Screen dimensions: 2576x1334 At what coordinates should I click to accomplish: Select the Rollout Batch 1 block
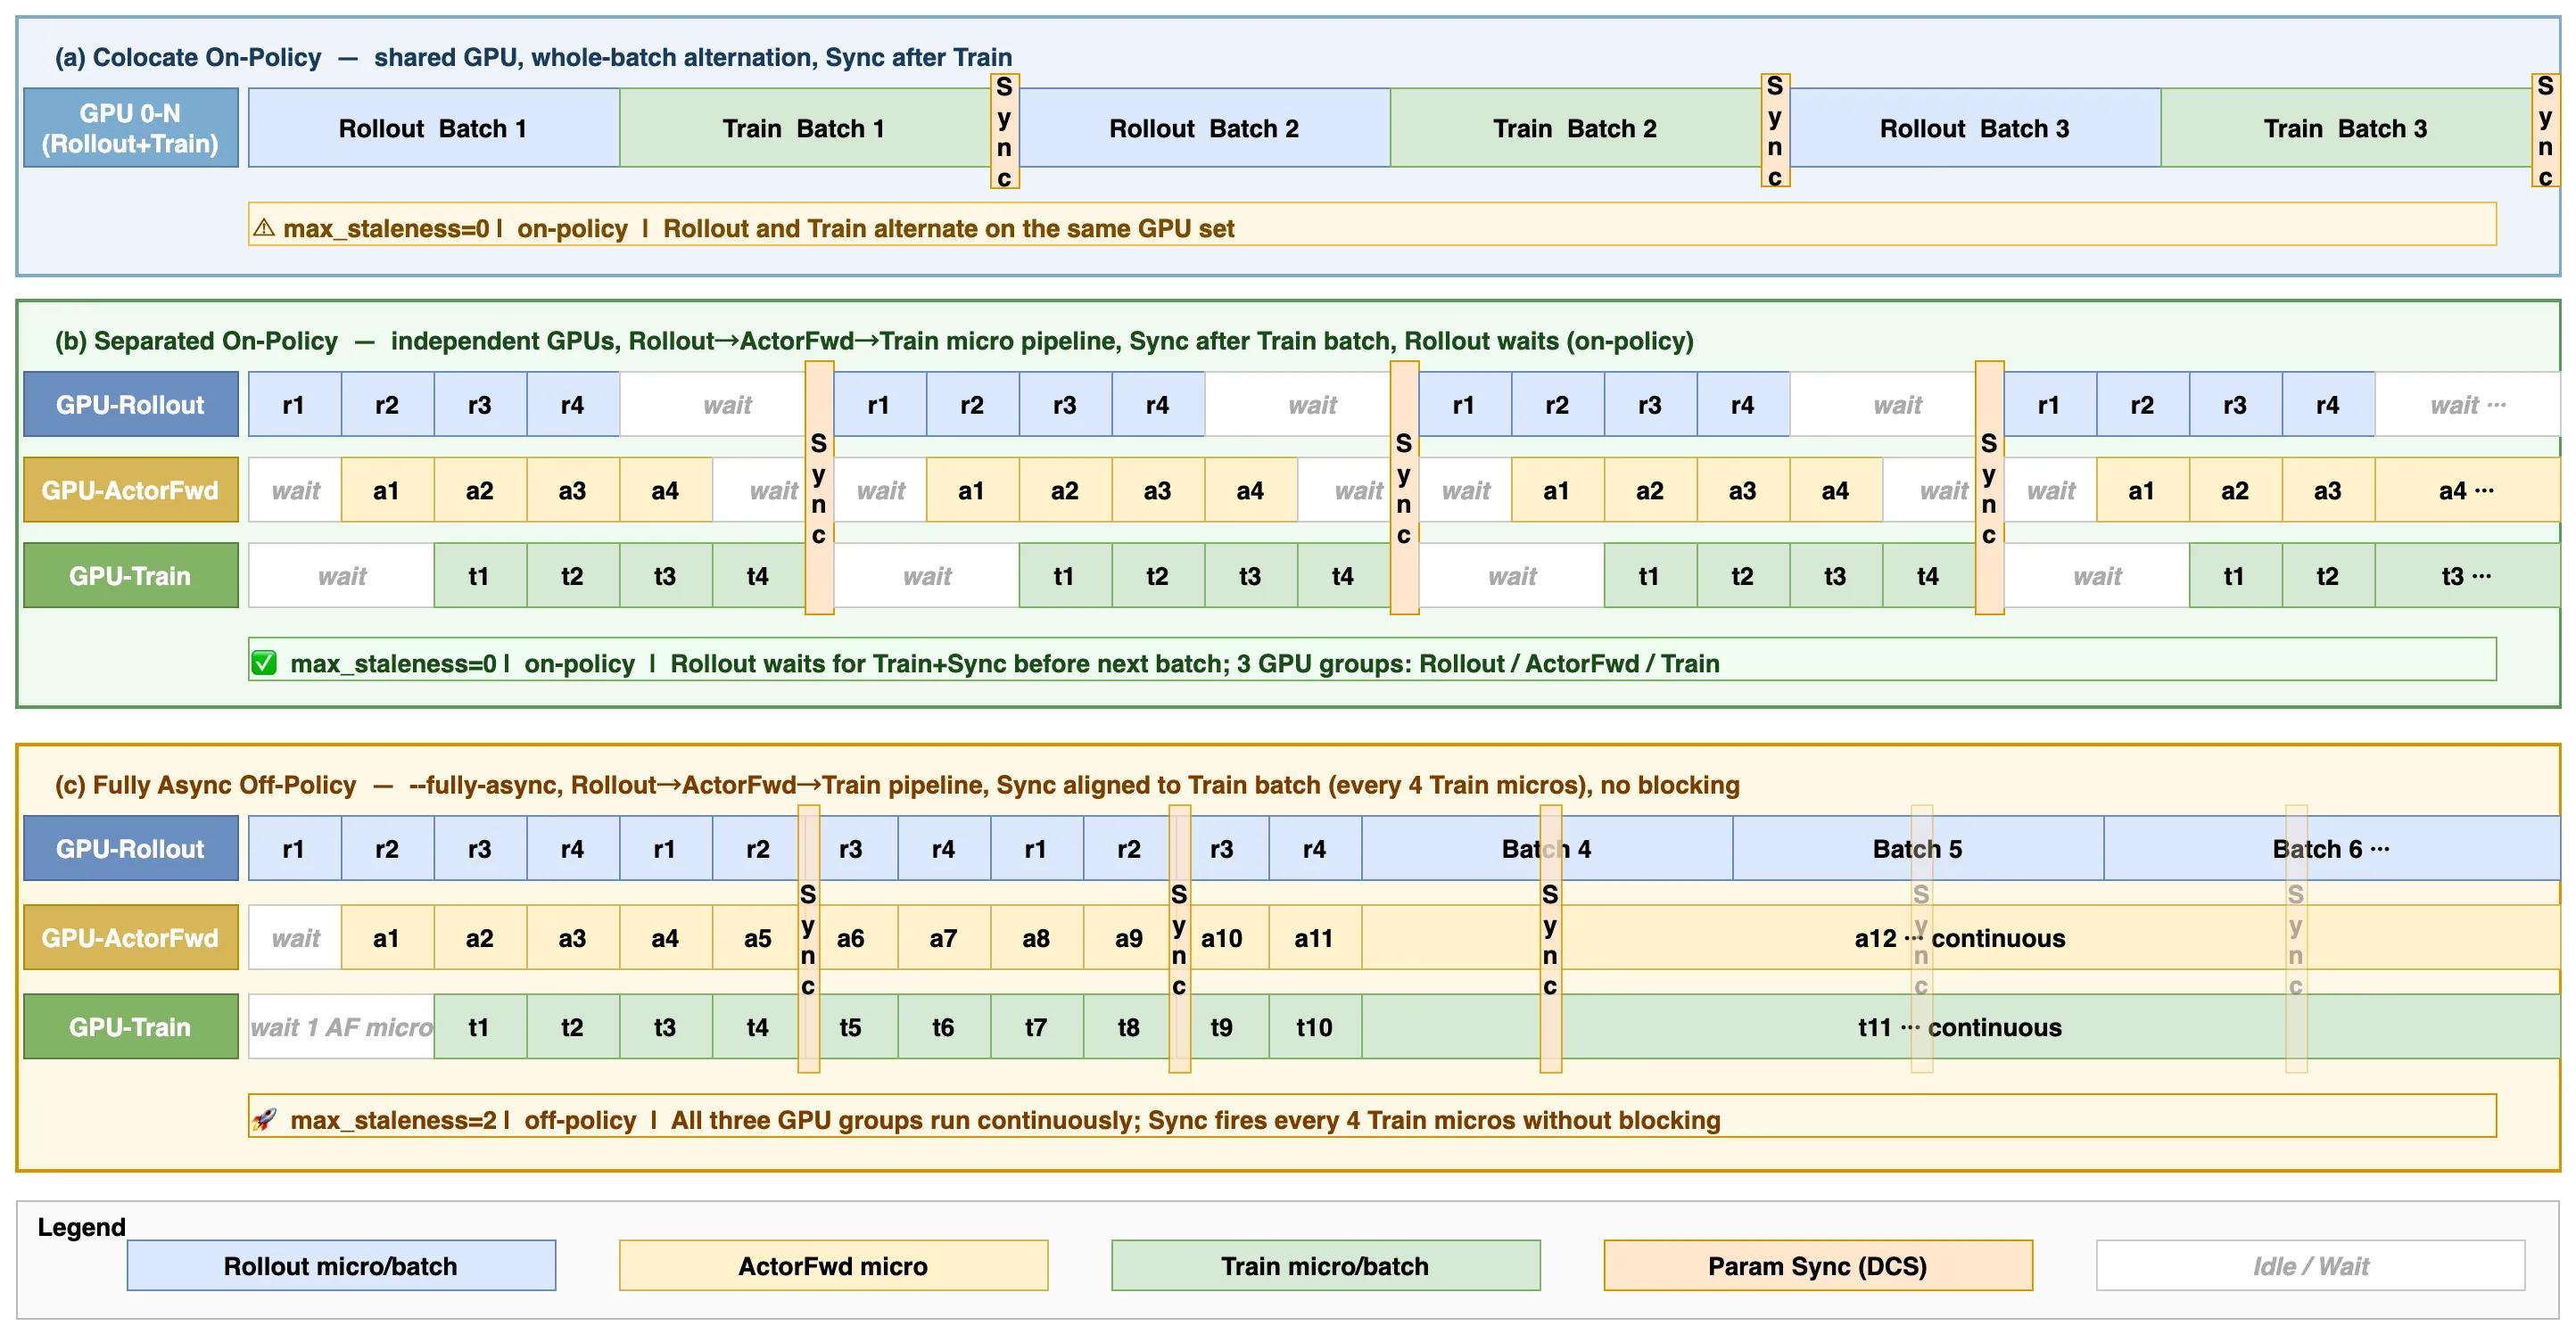pos(434,127)
